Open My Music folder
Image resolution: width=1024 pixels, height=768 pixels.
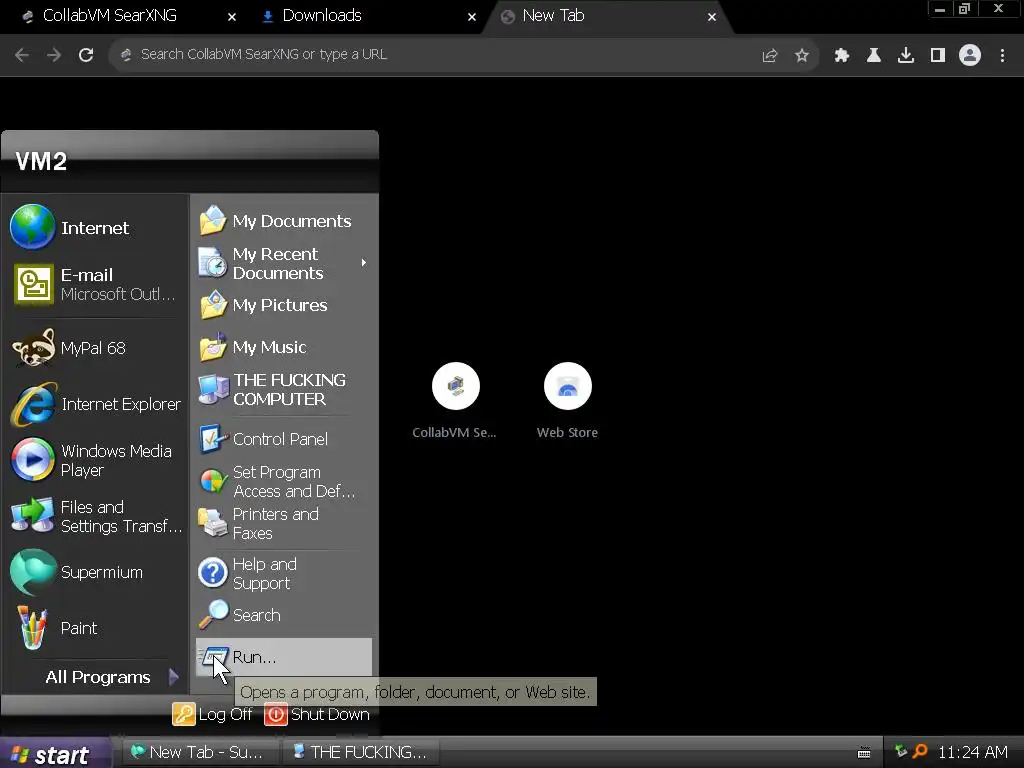[x=283, y=347]
